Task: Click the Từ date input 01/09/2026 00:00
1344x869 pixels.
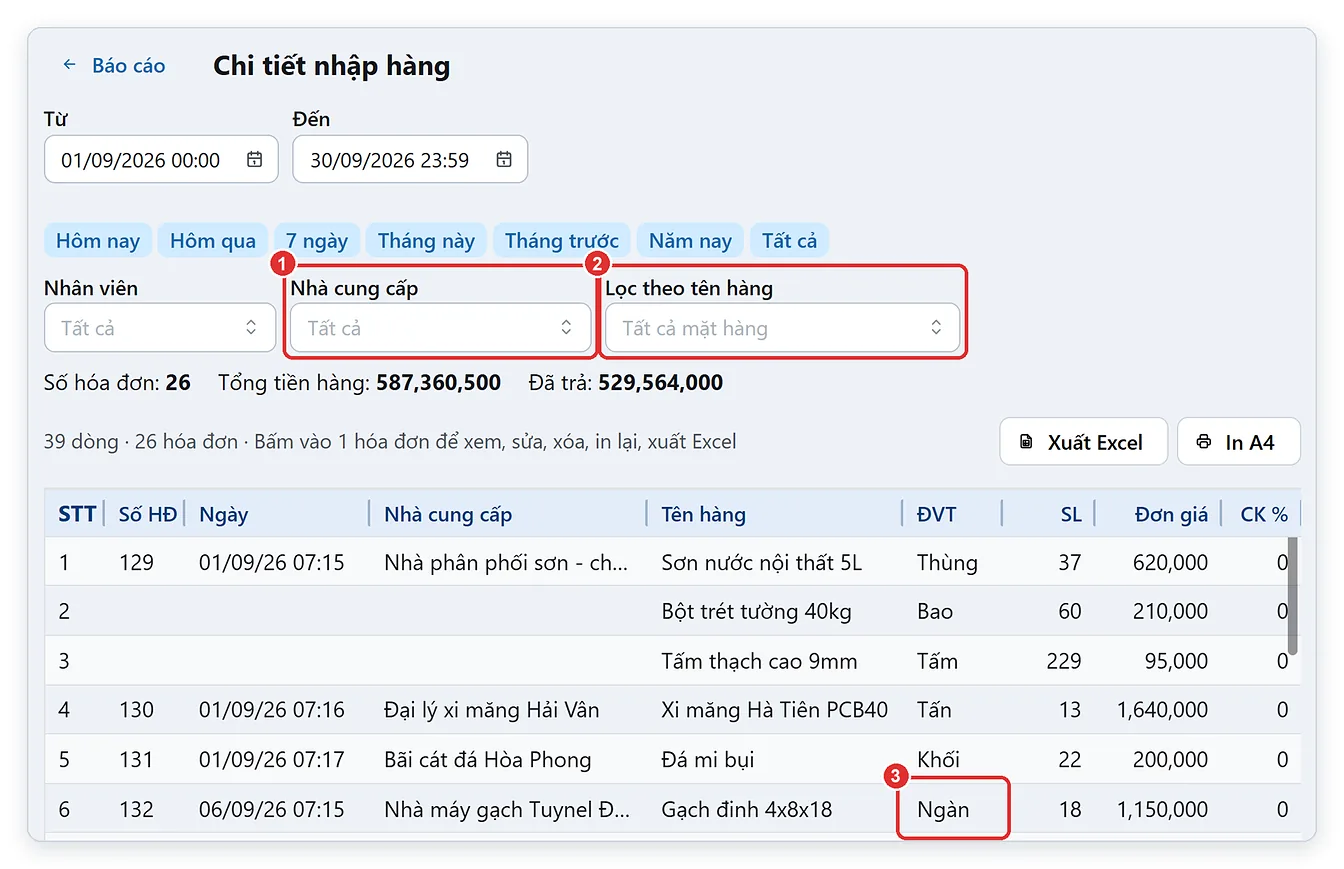Action: coord(161,160)
